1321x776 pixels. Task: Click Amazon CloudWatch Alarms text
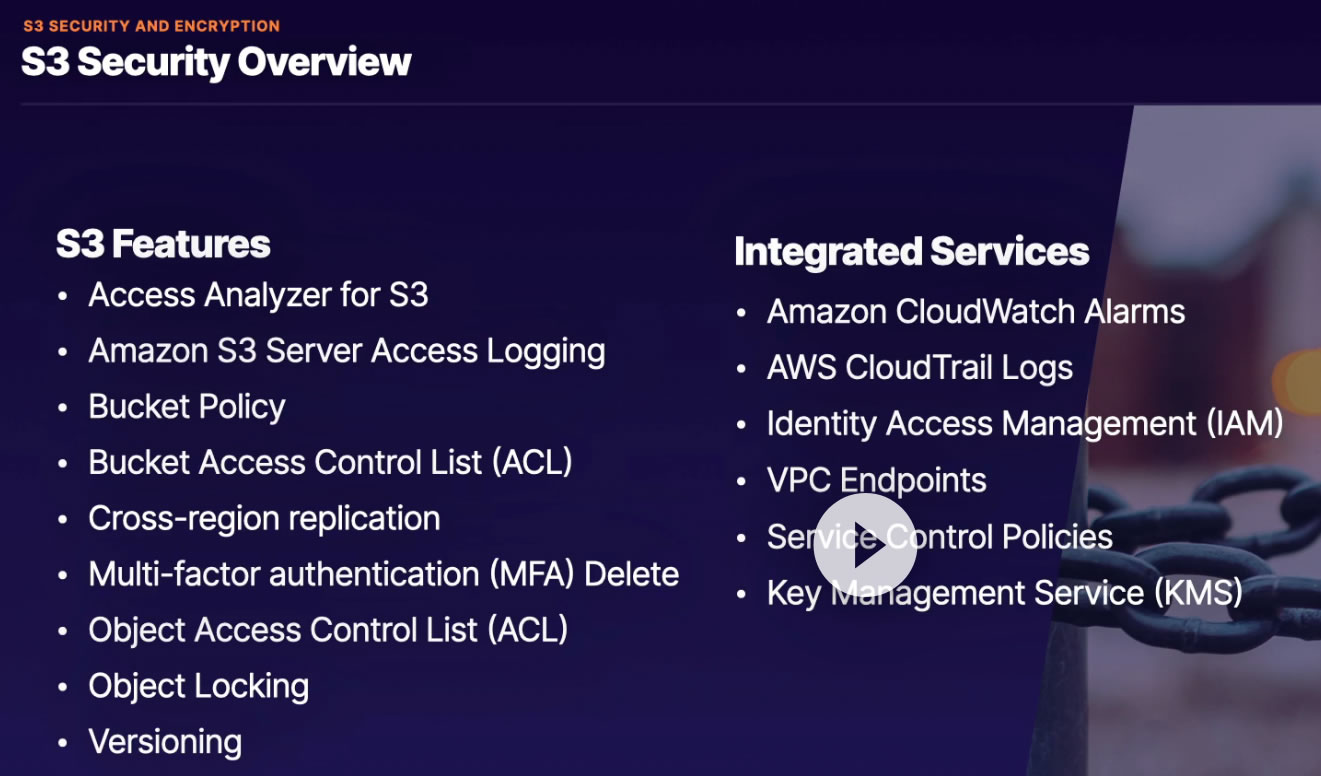tap(975, 312)
